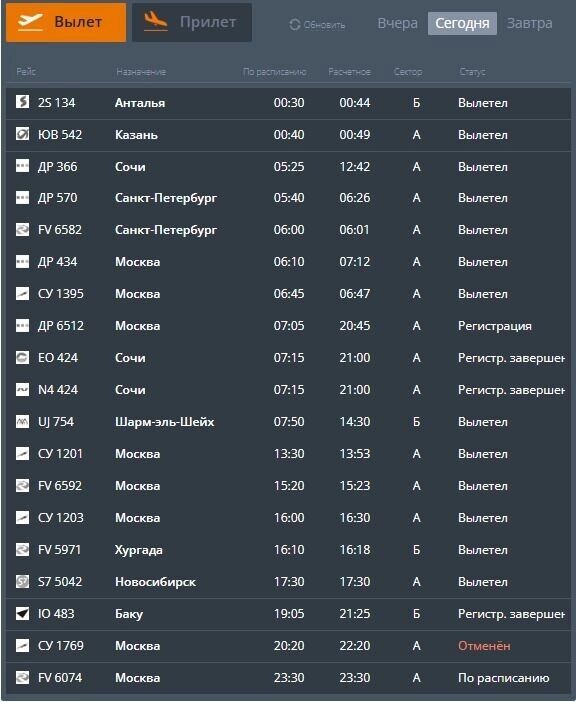Screen dimensions: 576x702
Task: Click airline logo of flight FV 6592
Action: 22,486
